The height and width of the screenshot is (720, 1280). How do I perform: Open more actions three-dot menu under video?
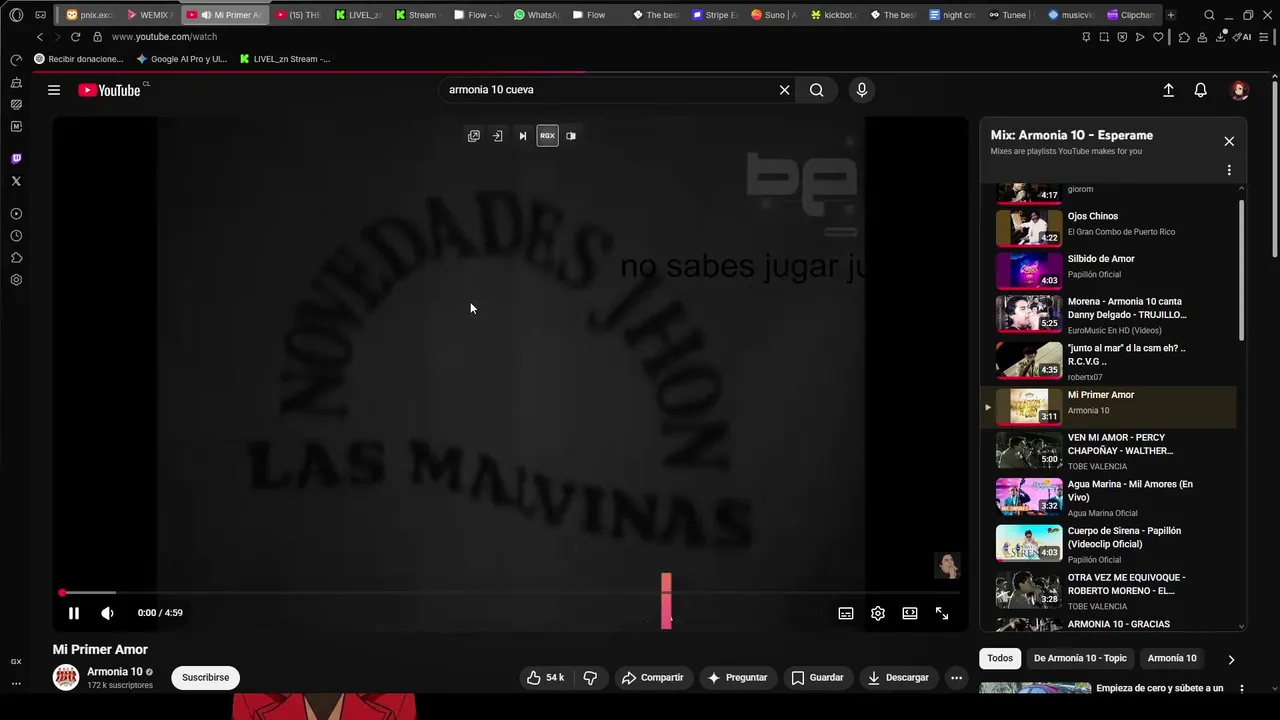956,678
